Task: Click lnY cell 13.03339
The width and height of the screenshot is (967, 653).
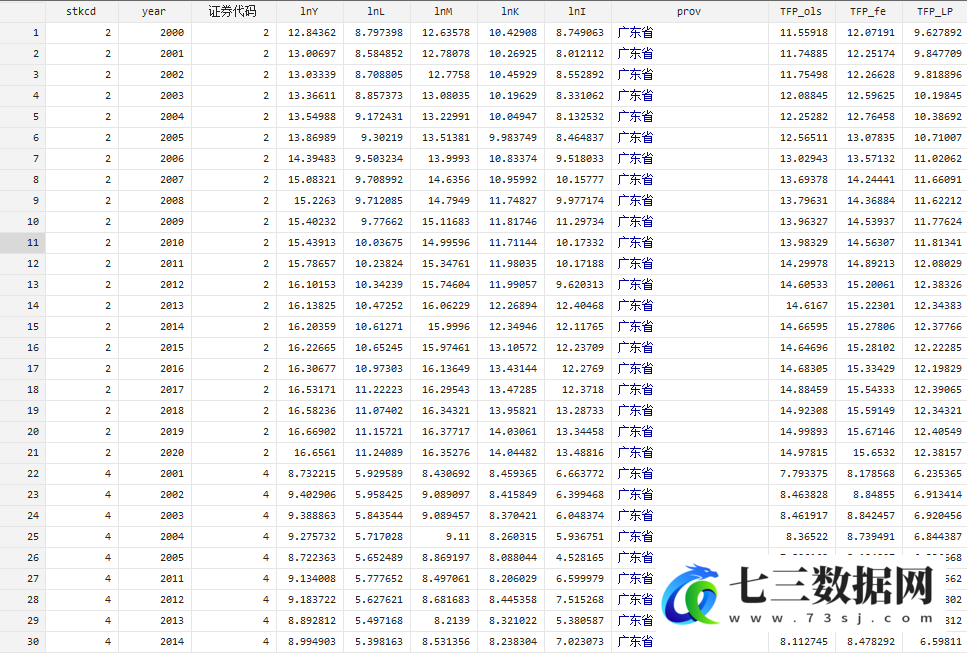Action: pos(311,75)
